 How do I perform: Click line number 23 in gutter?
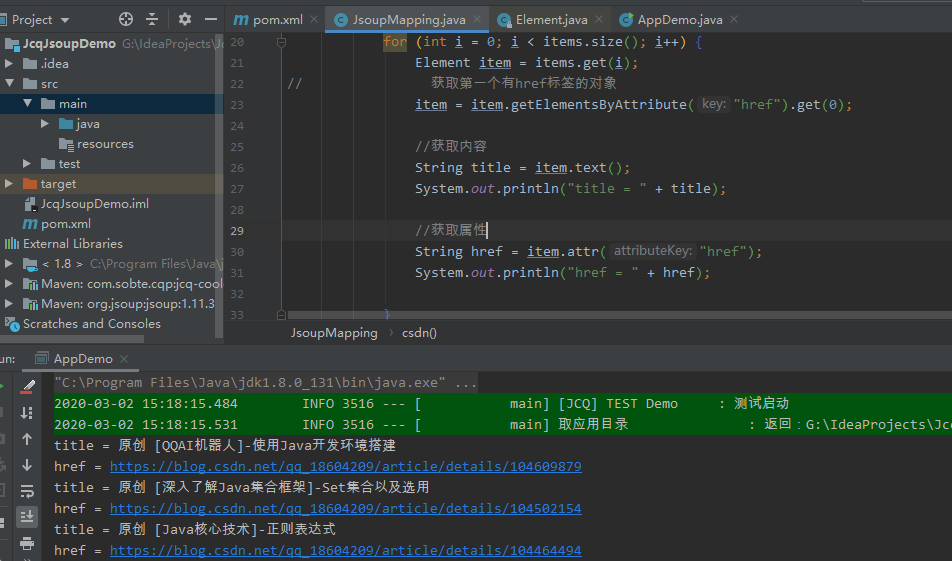(x=237, y=105)
